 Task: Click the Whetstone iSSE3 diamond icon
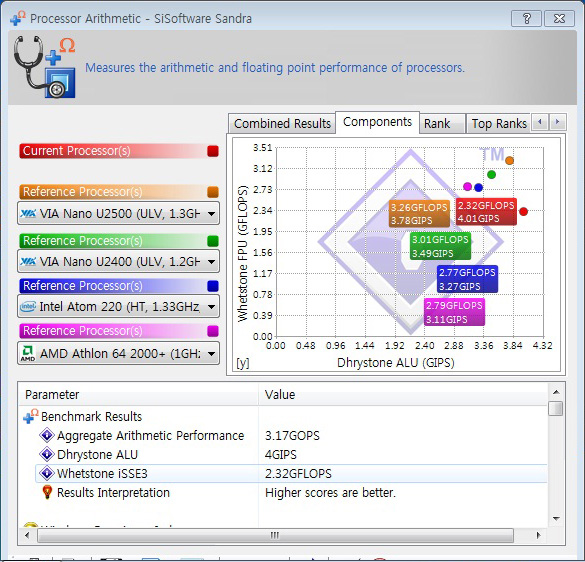47,473
